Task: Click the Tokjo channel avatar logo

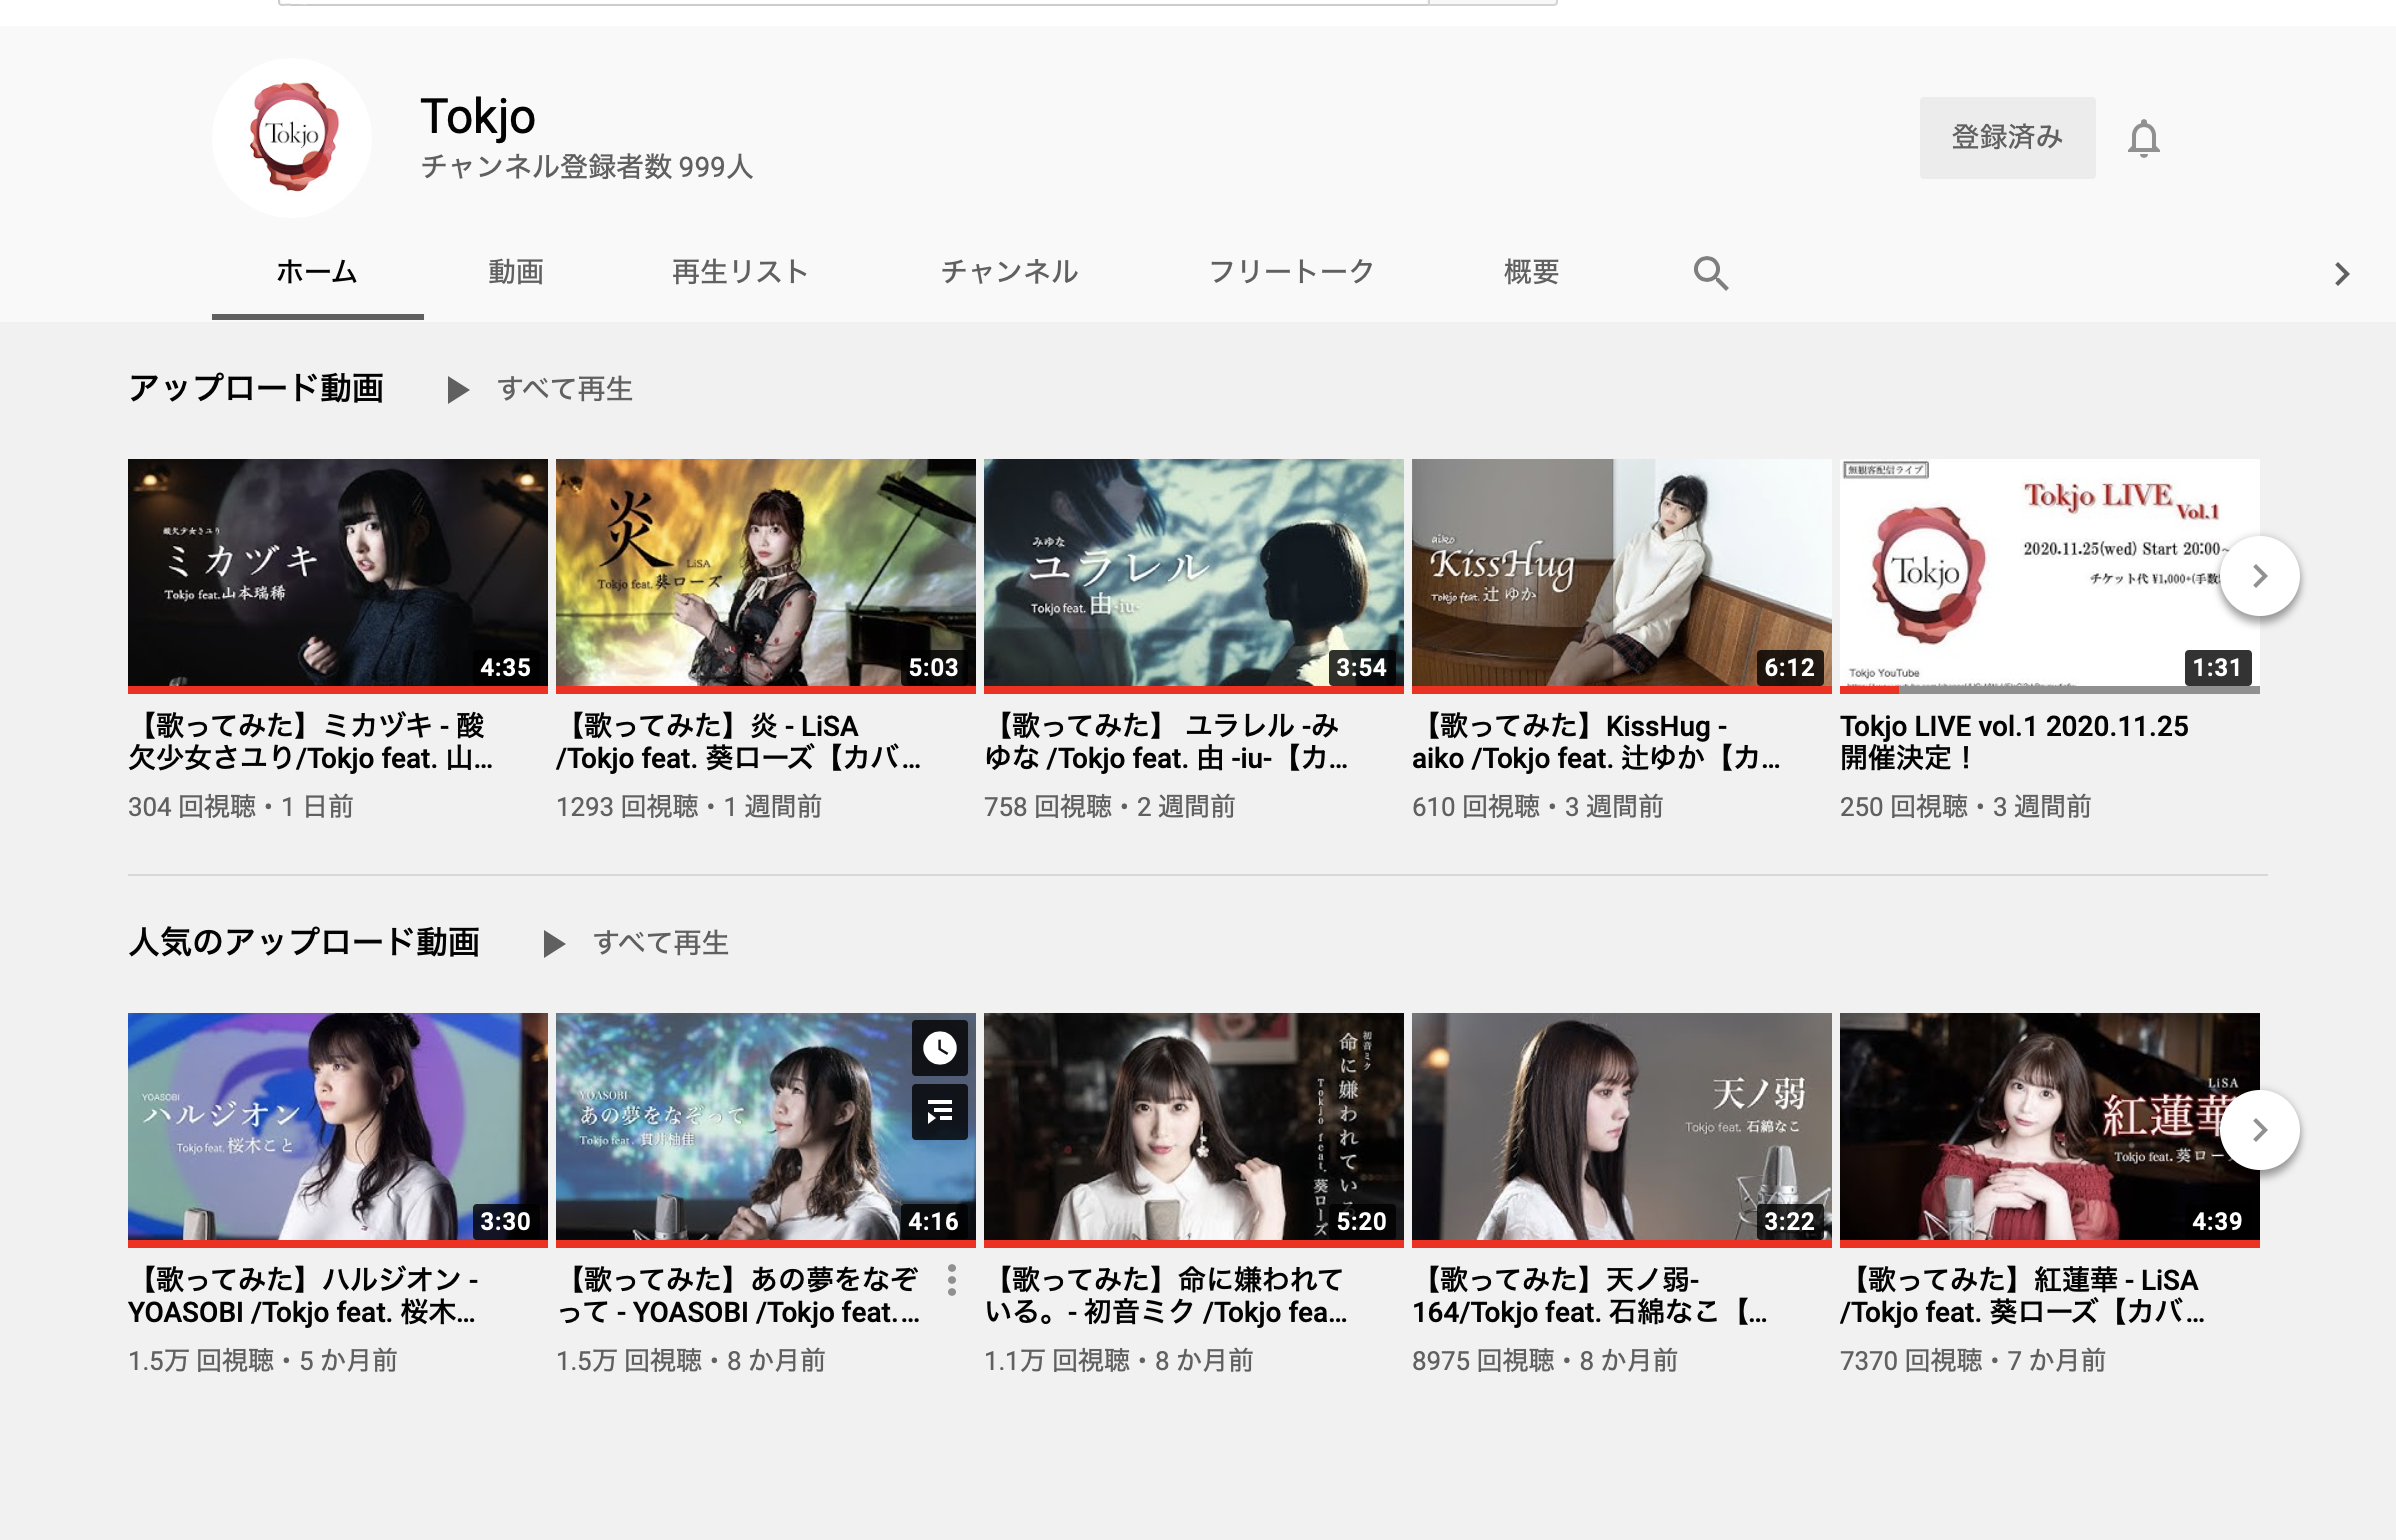Action: [x=292, y=137]
